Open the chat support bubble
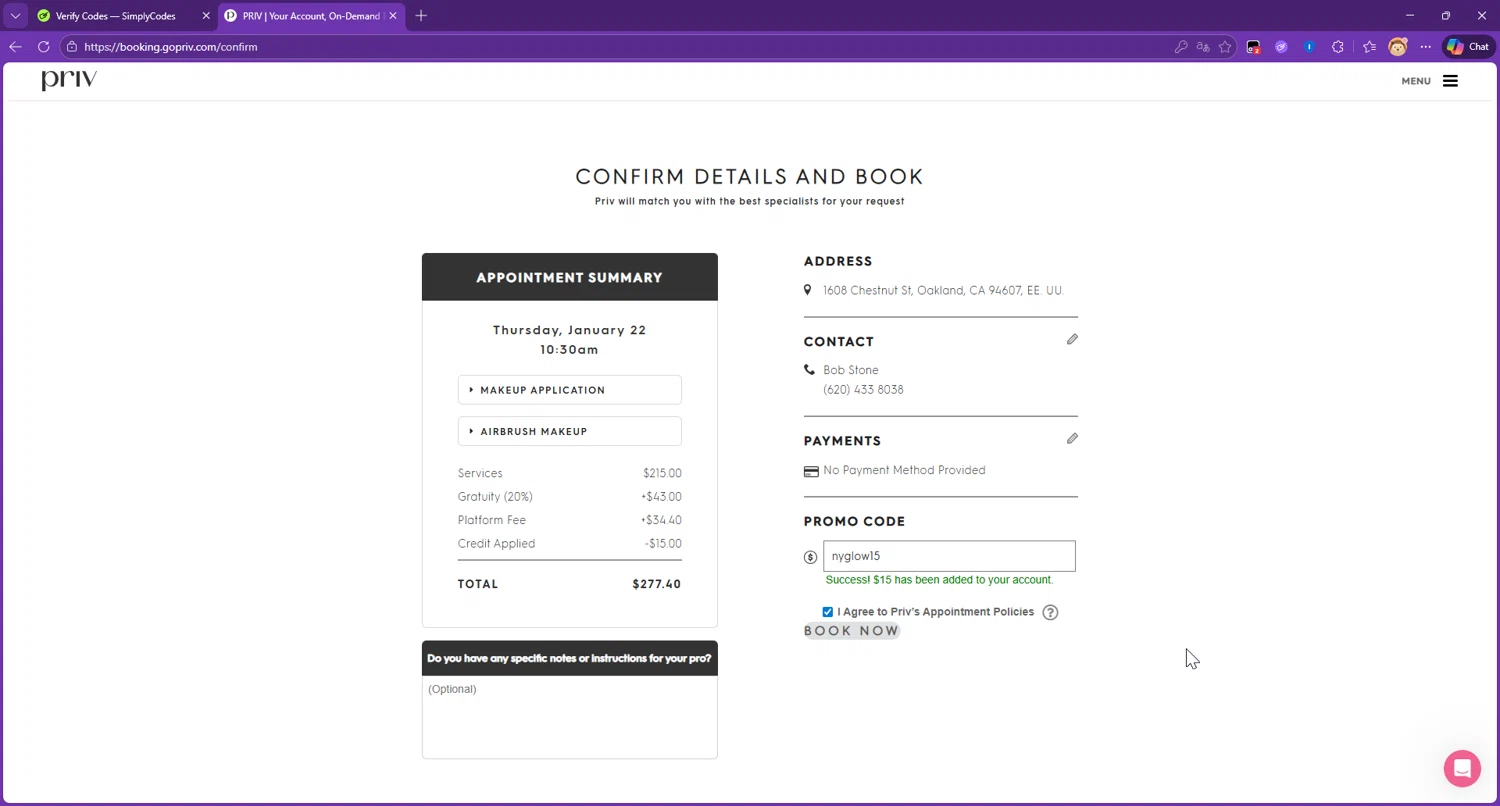 pyautogui.click(x=1462, y=768)
